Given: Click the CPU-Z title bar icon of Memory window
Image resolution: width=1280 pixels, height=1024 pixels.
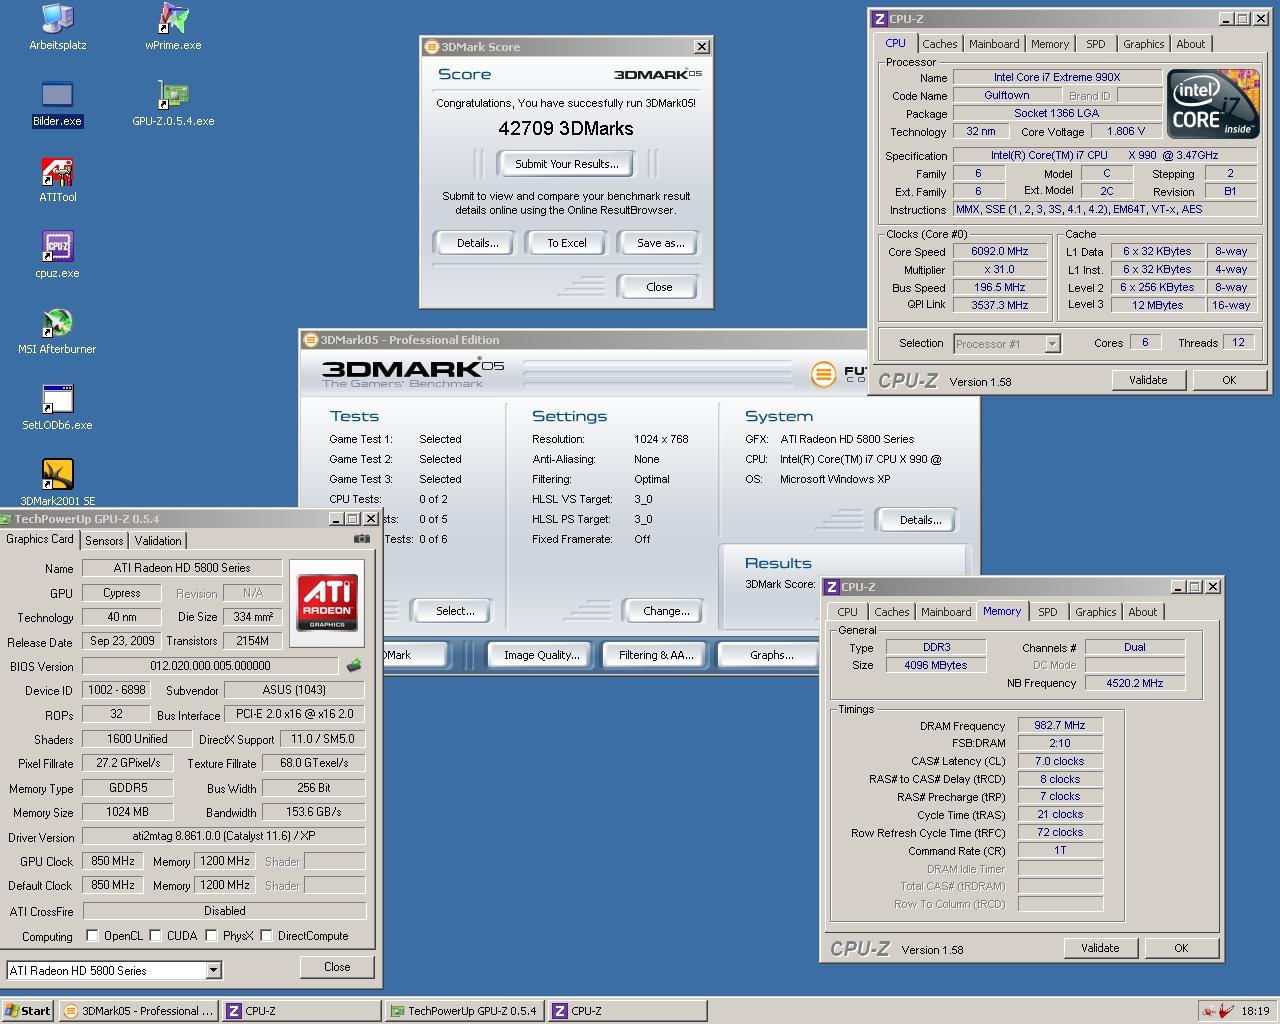Looking at the screenshot, I should point(831,586).
